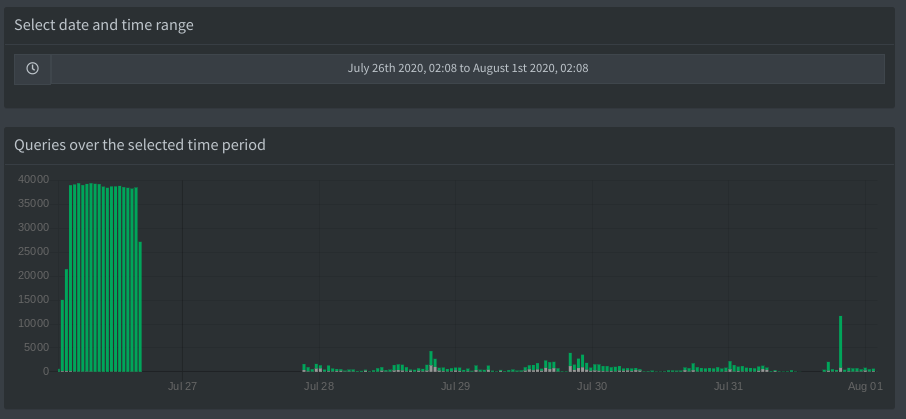906x419 pixels.
Task: Click the 35000 y-axis value
Action: pyautogui.click(x=34, y=203)
